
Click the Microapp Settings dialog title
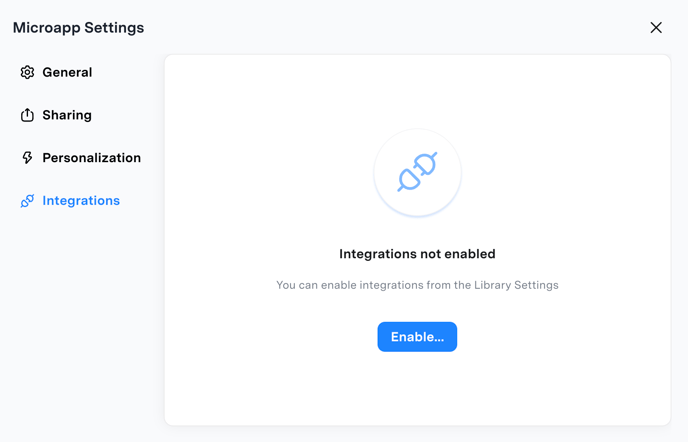(79, 28)
